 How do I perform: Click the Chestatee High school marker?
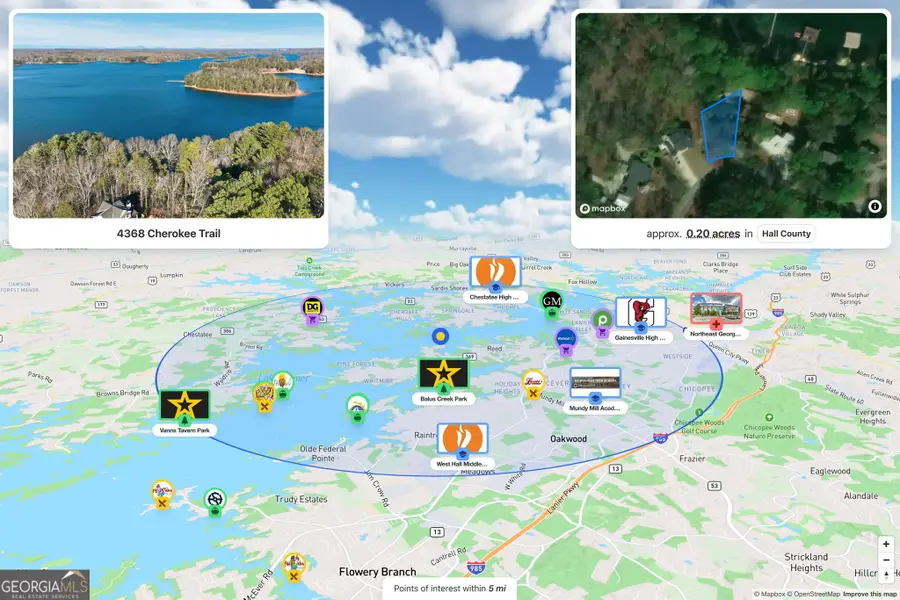point(496,273)
